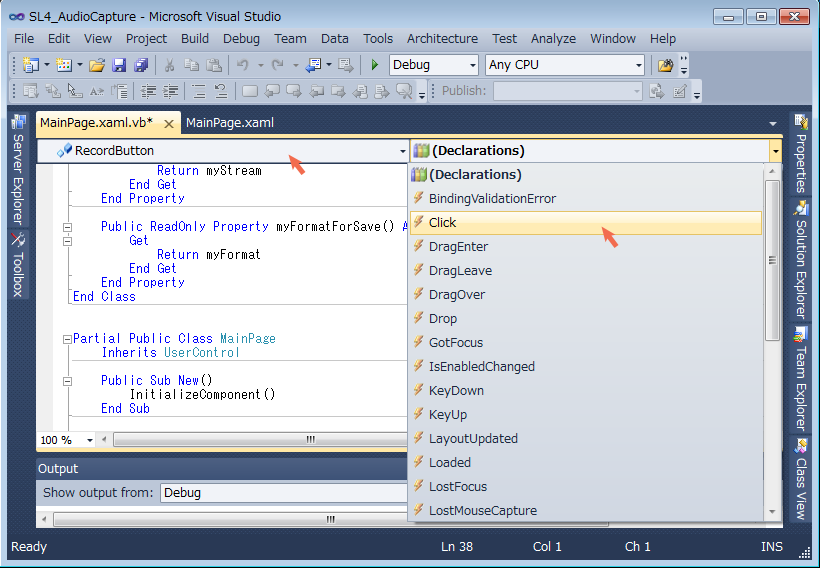Click the Save All icon

tap(141, 65)
